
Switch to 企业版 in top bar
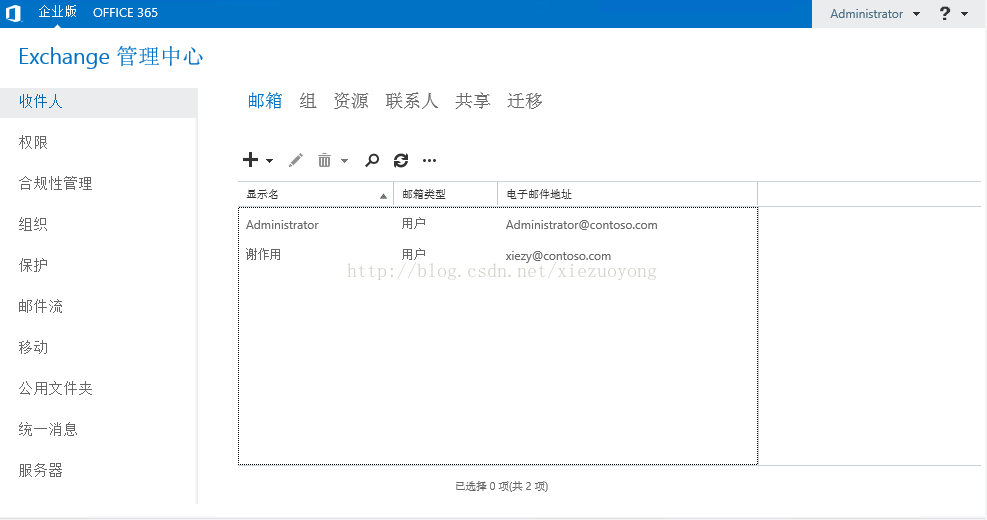(x=57, y=12)
